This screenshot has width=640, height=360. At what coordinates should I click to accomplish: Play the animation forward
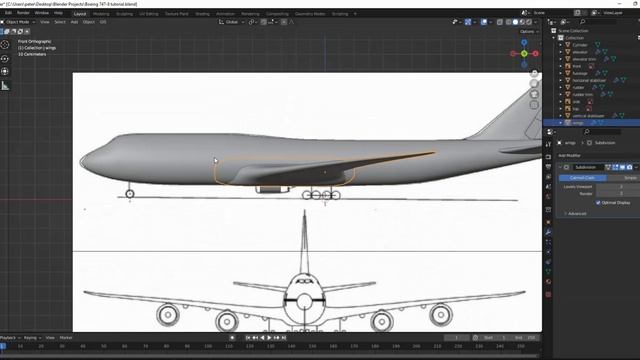(x=269, y=338)
